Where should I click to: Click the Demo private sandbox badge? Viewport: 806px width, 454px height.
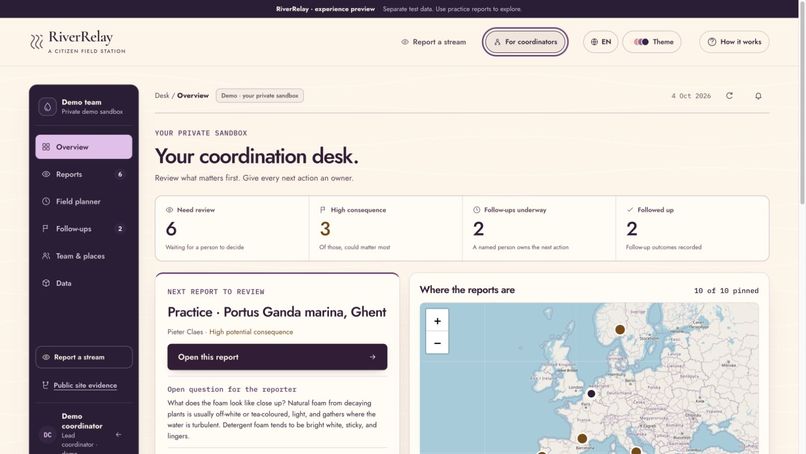260,96
